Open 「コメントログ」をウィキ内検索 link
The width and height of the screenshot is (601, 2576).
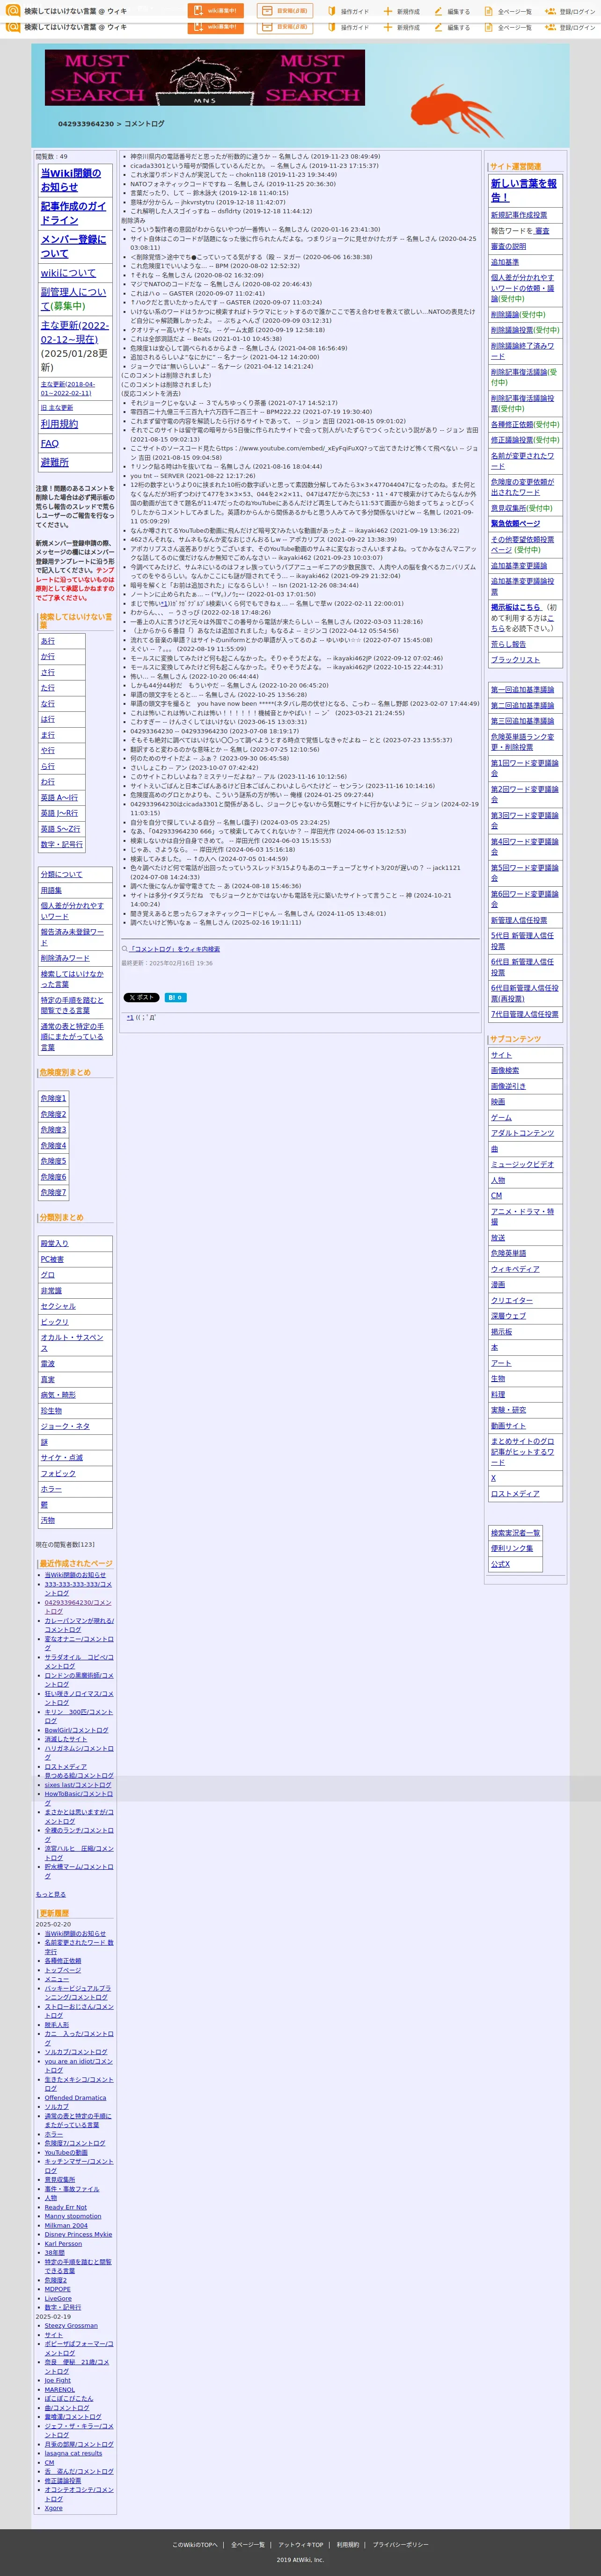175,949
